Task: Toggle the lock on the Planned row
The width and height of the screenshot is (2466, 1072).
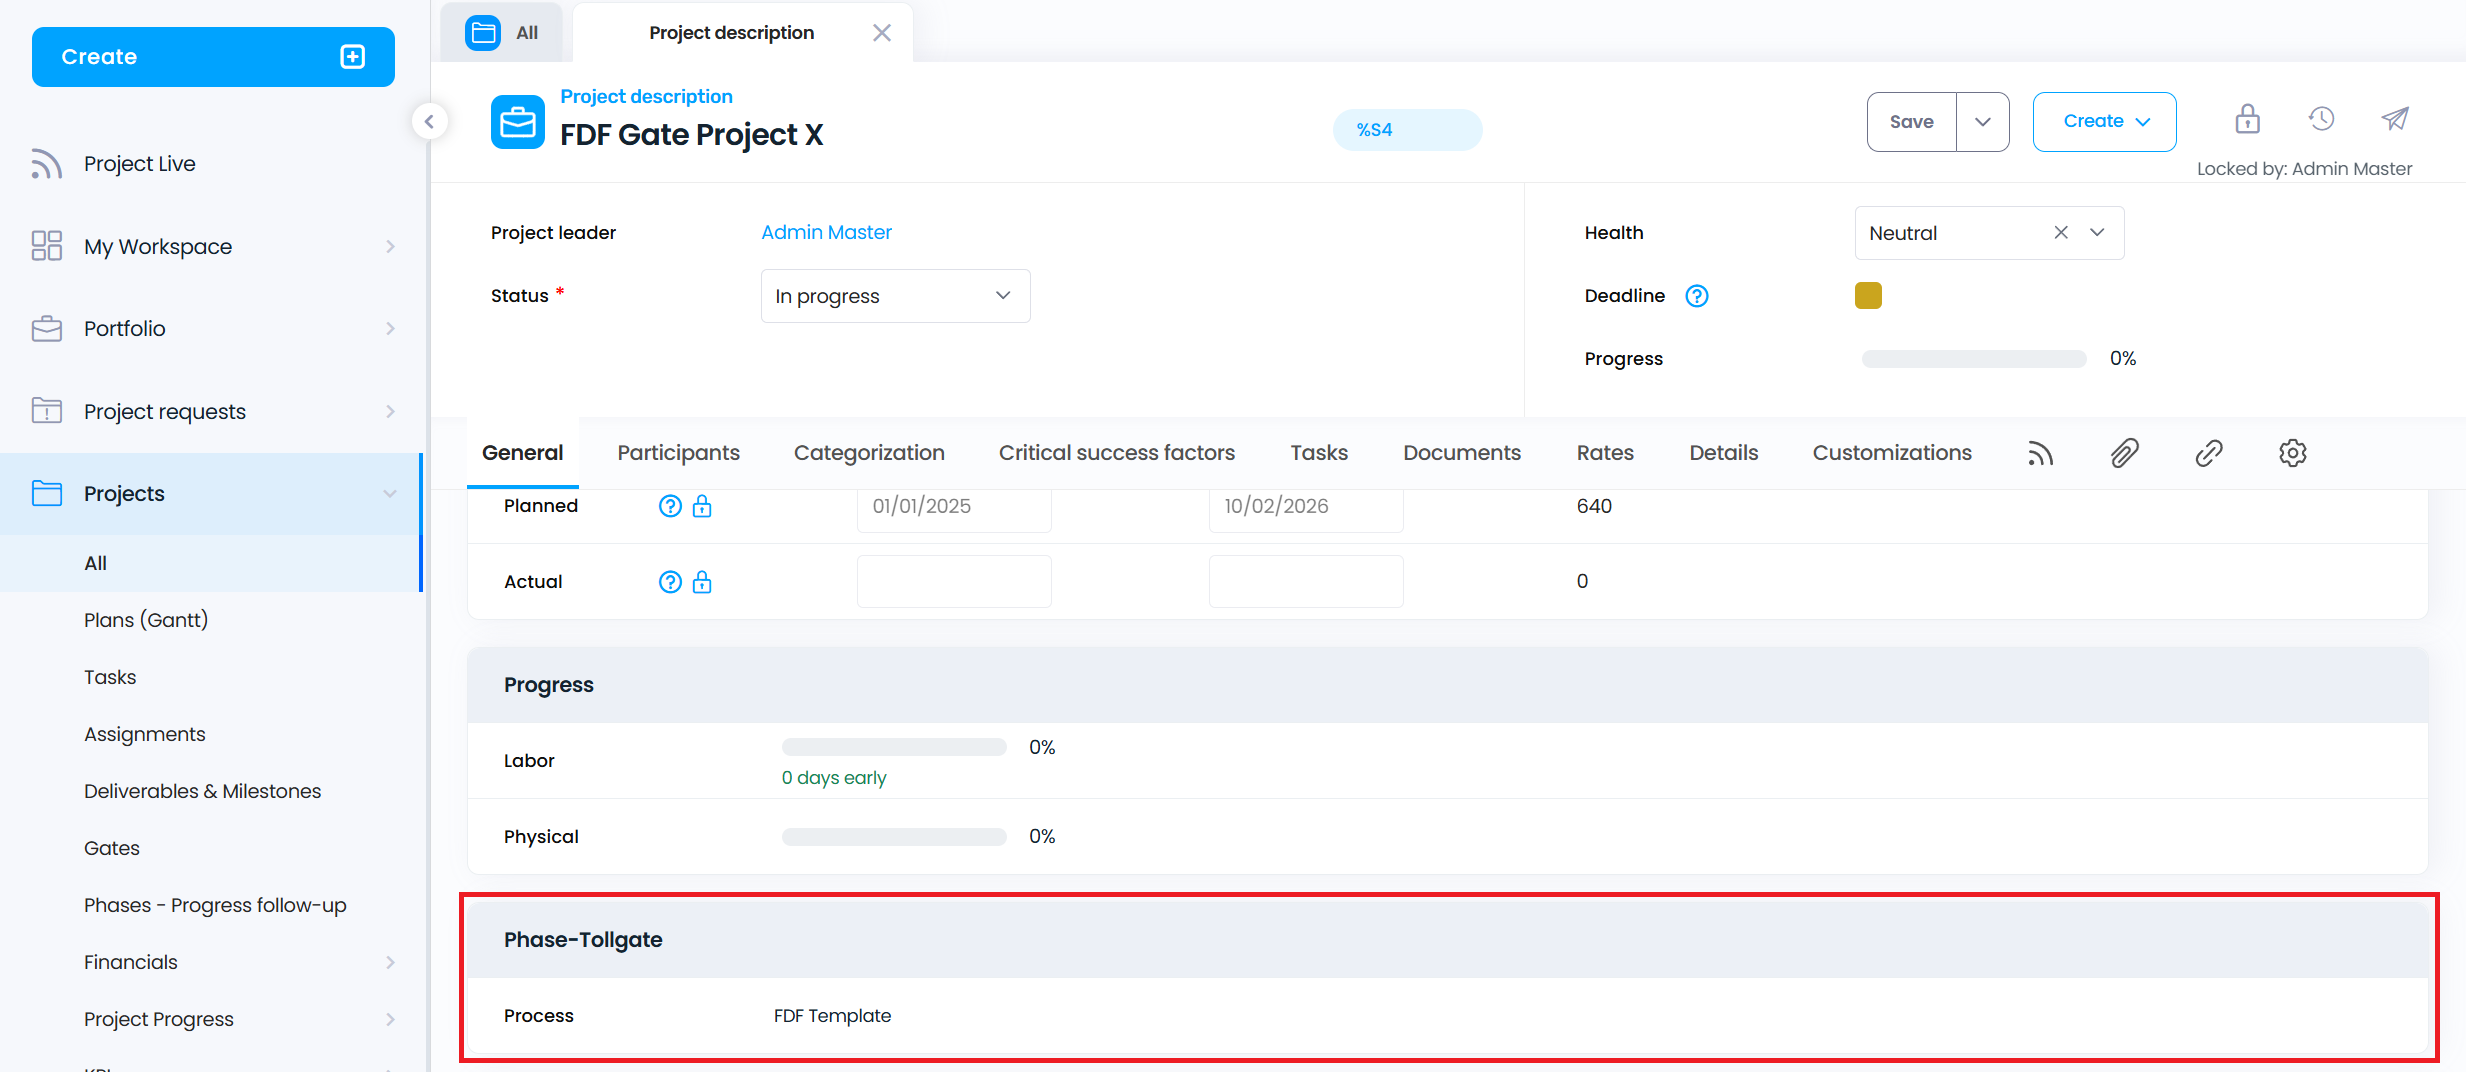Action: pyautogui.click(x=702, y=506)
